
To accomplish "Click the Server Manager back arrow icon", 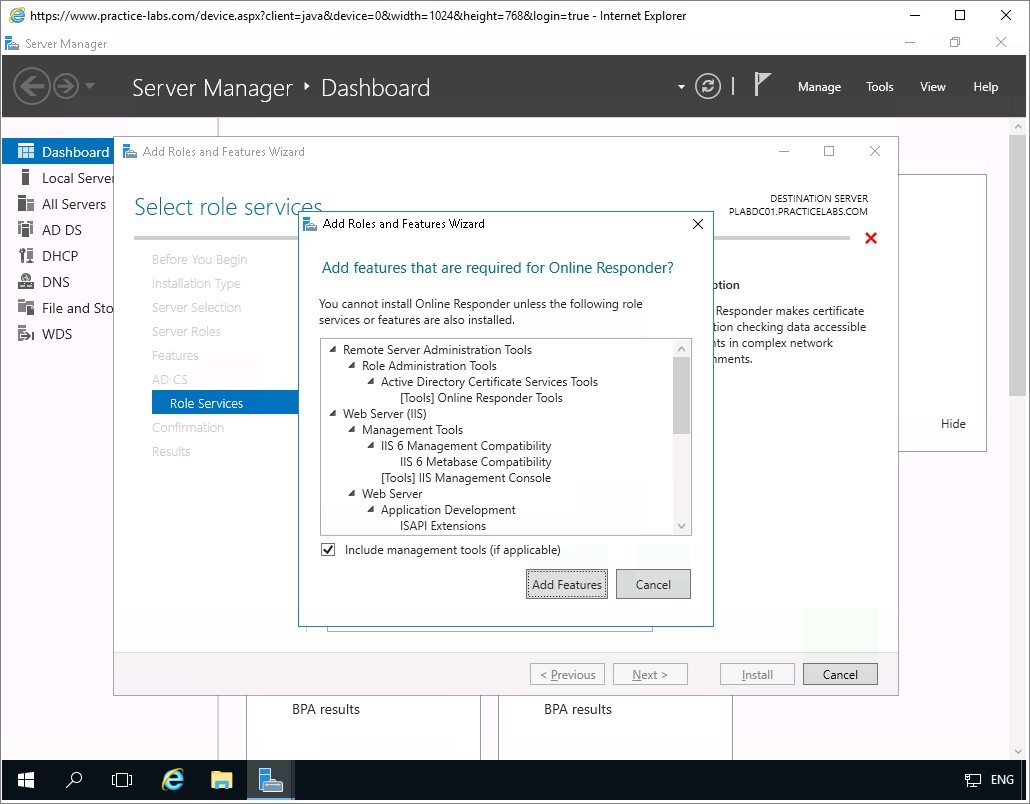I will click(x=32, y=86).
